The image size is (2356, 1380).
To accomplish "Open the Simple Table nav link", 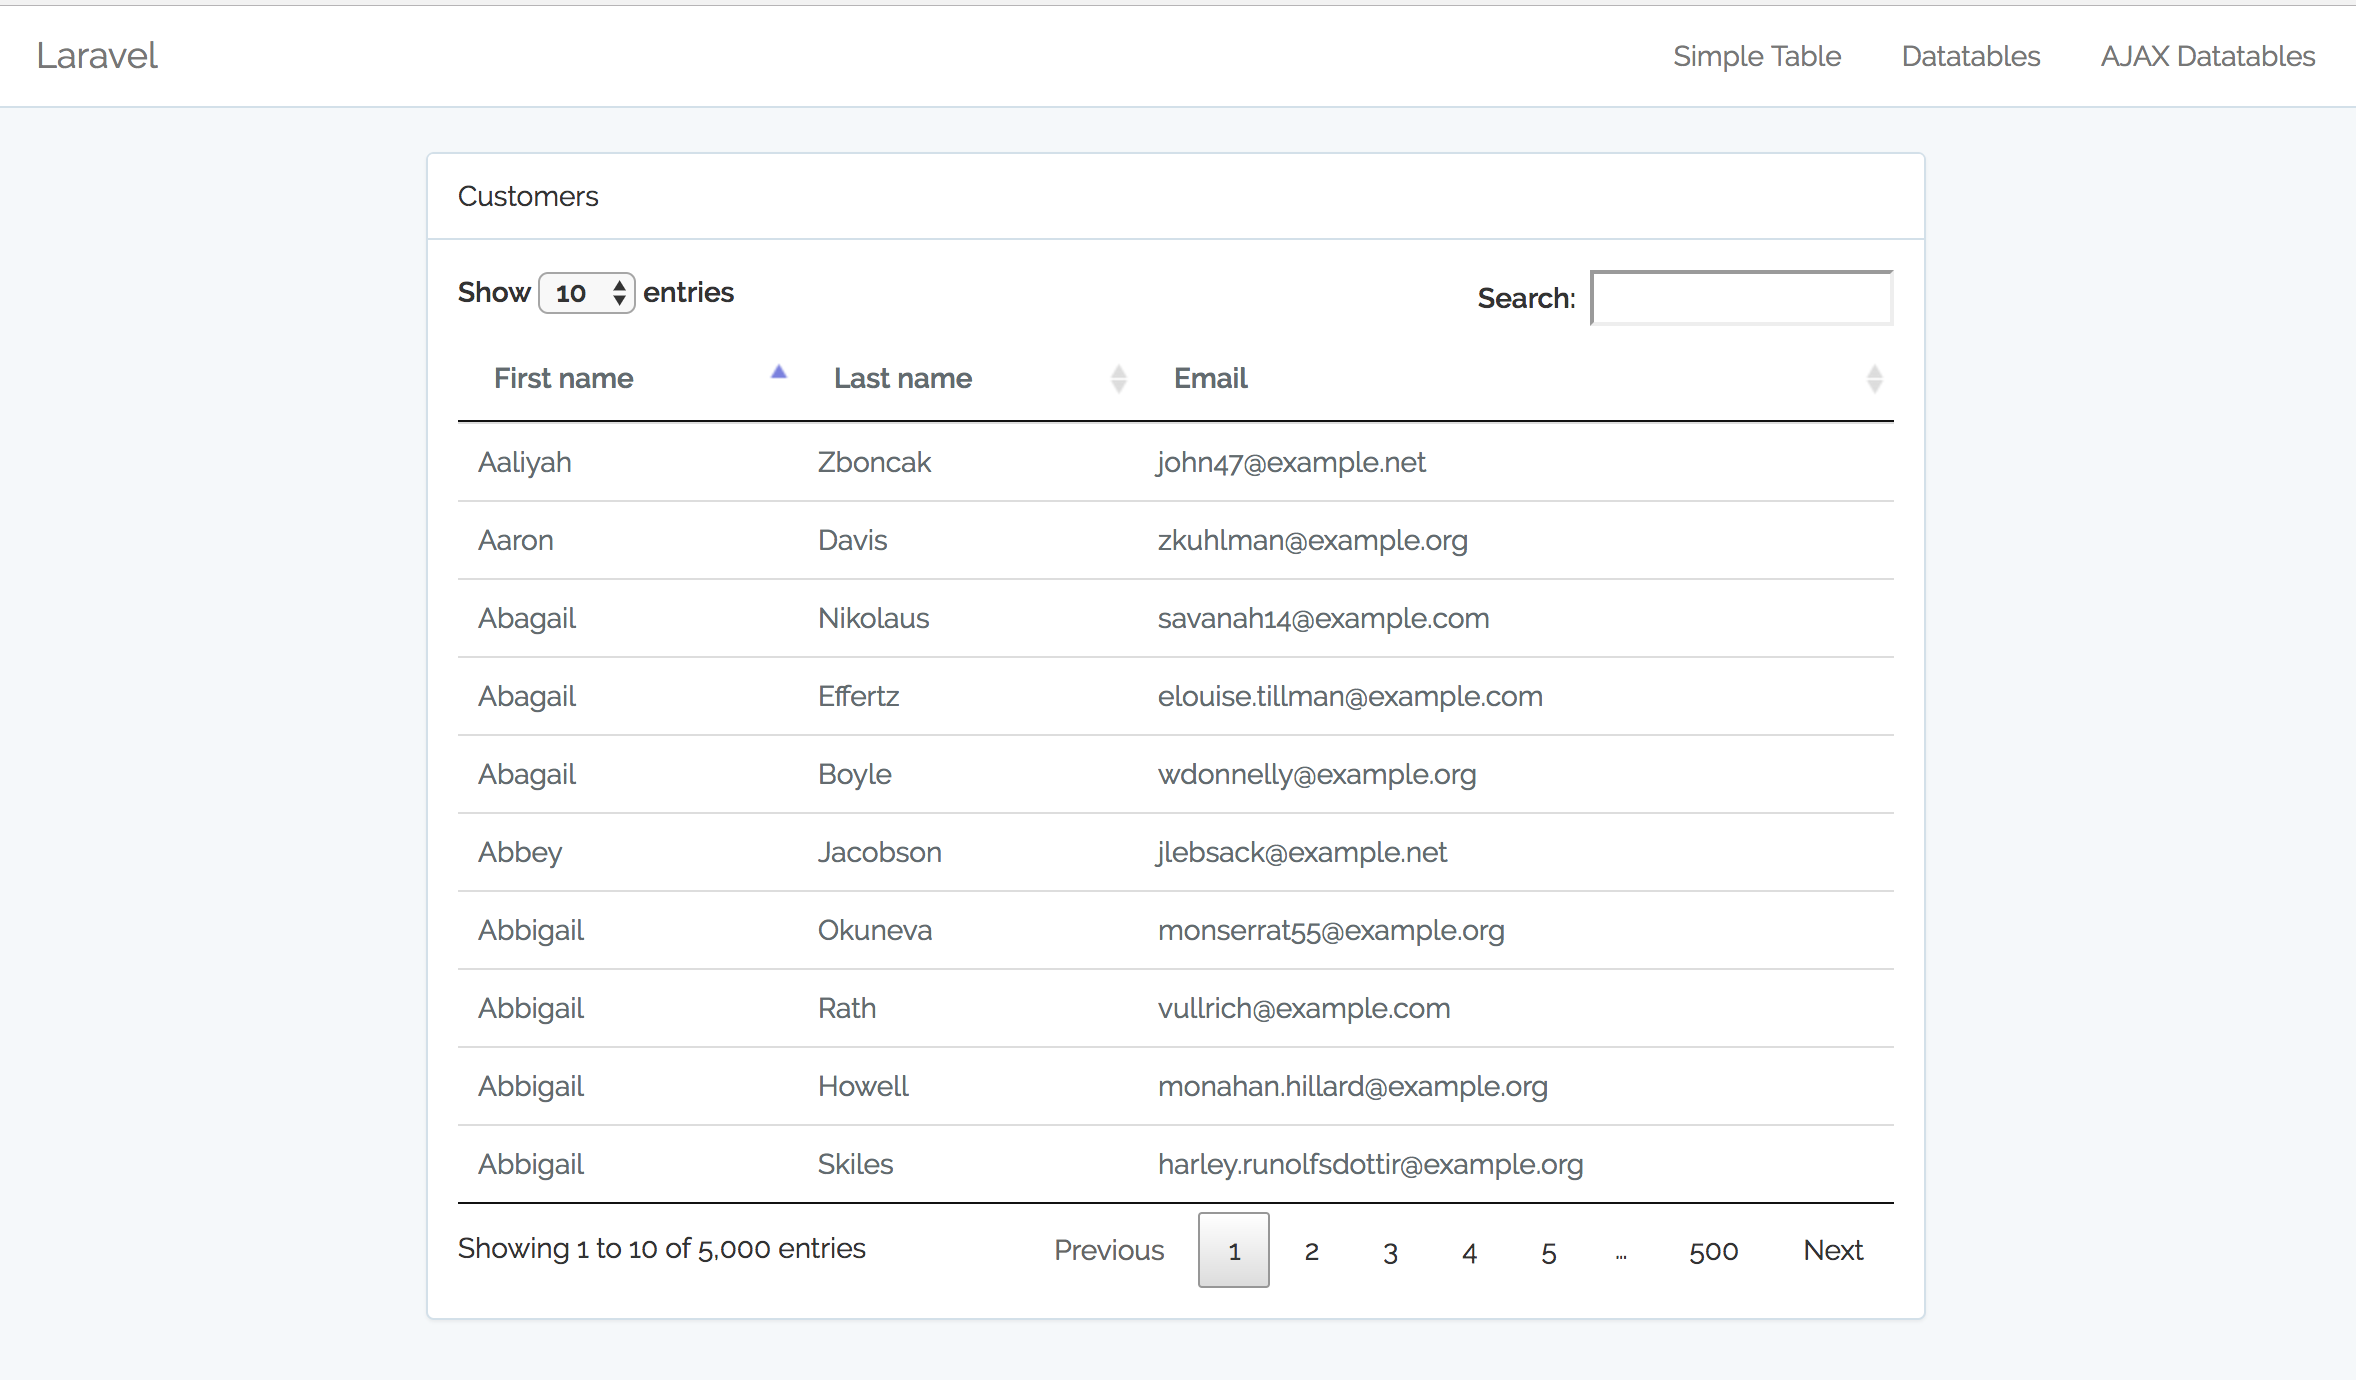I will pos(1756,56).
